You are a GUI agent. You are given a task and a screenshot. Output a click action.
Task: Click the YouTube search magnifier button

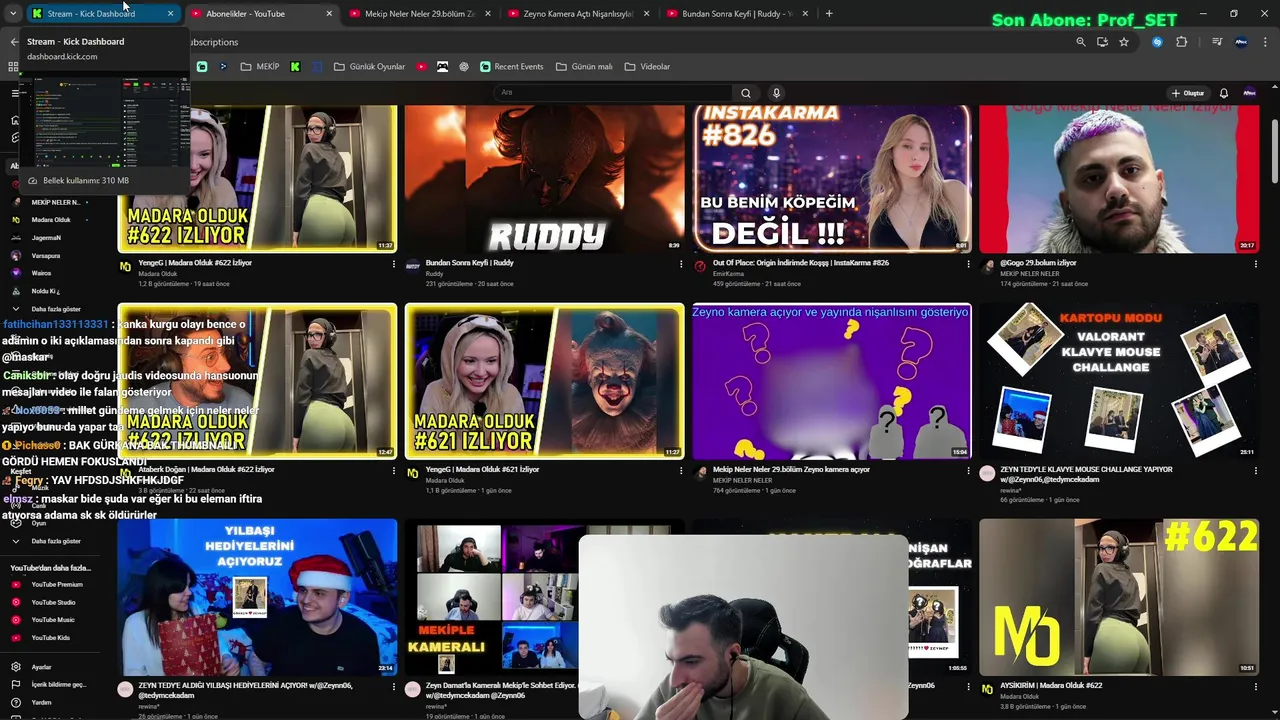(x=746, y=93)
